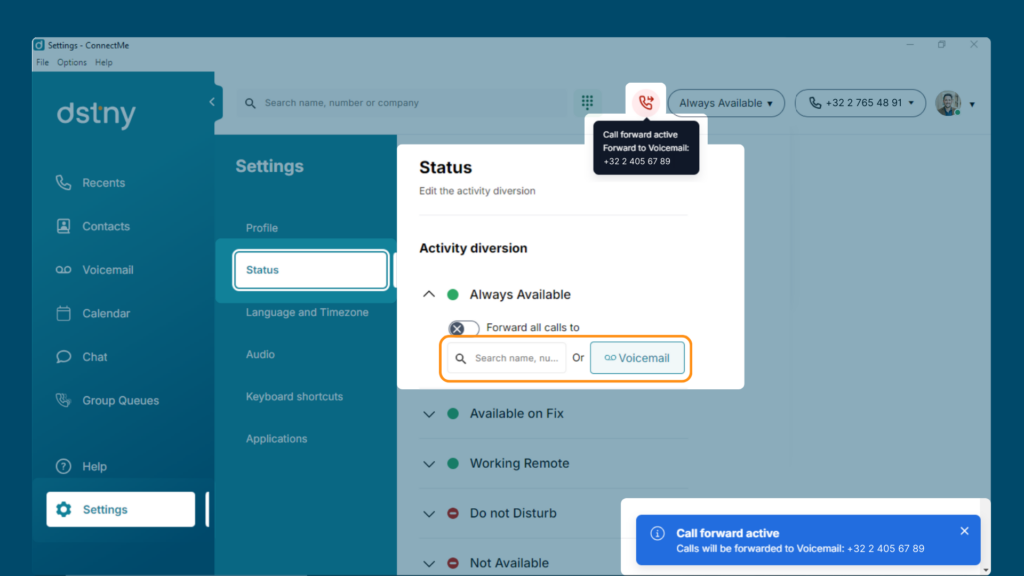Toggle the Forward all calls to switch

coord(464,327)
